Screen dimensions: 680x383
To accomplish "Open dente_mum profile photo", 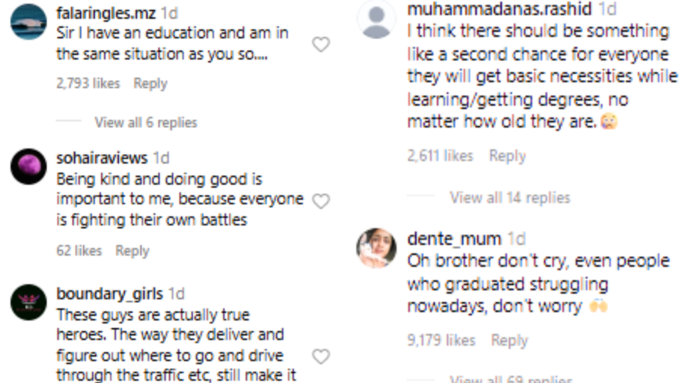I will tap(376, 248).
